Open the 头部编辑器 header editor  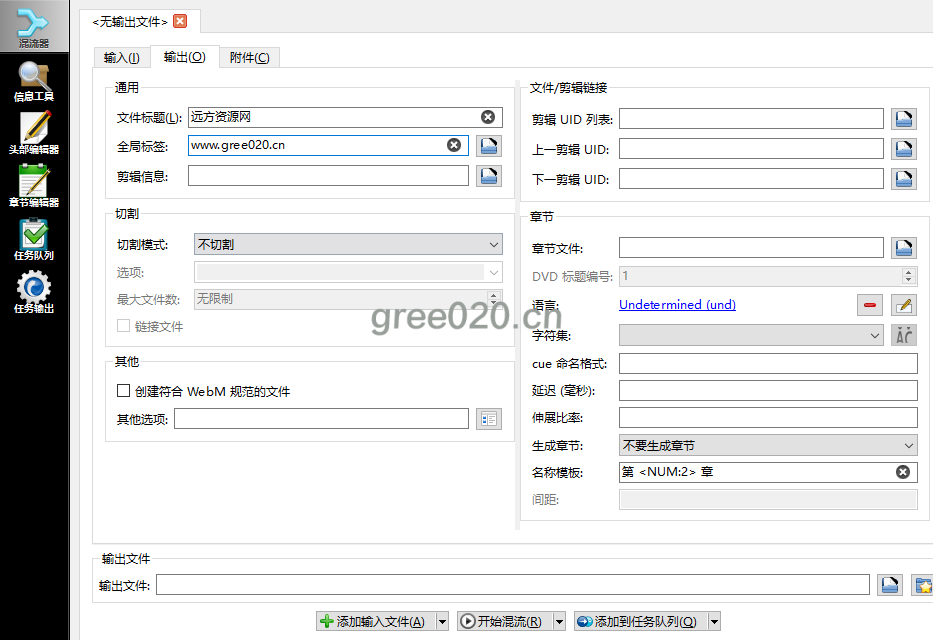(x=34, y=134)
